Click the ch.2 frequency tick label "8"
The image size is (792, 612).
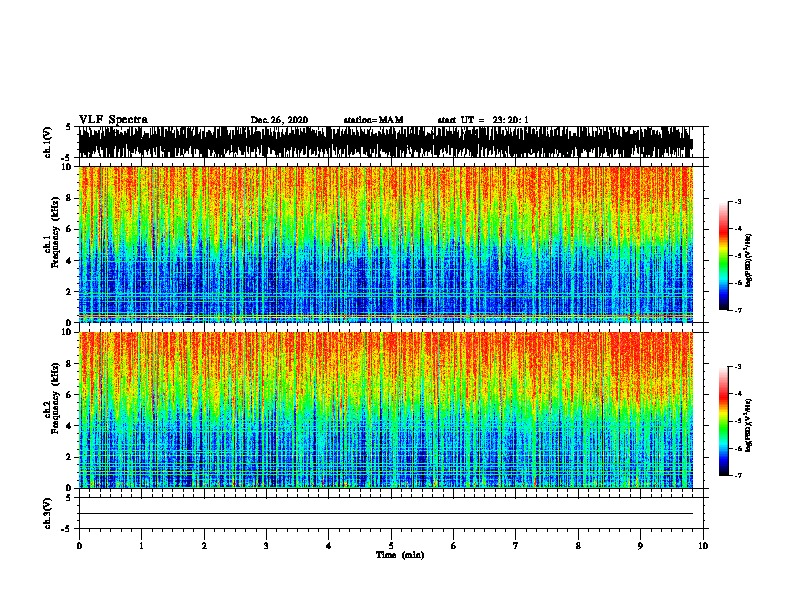tap(69, 364)
